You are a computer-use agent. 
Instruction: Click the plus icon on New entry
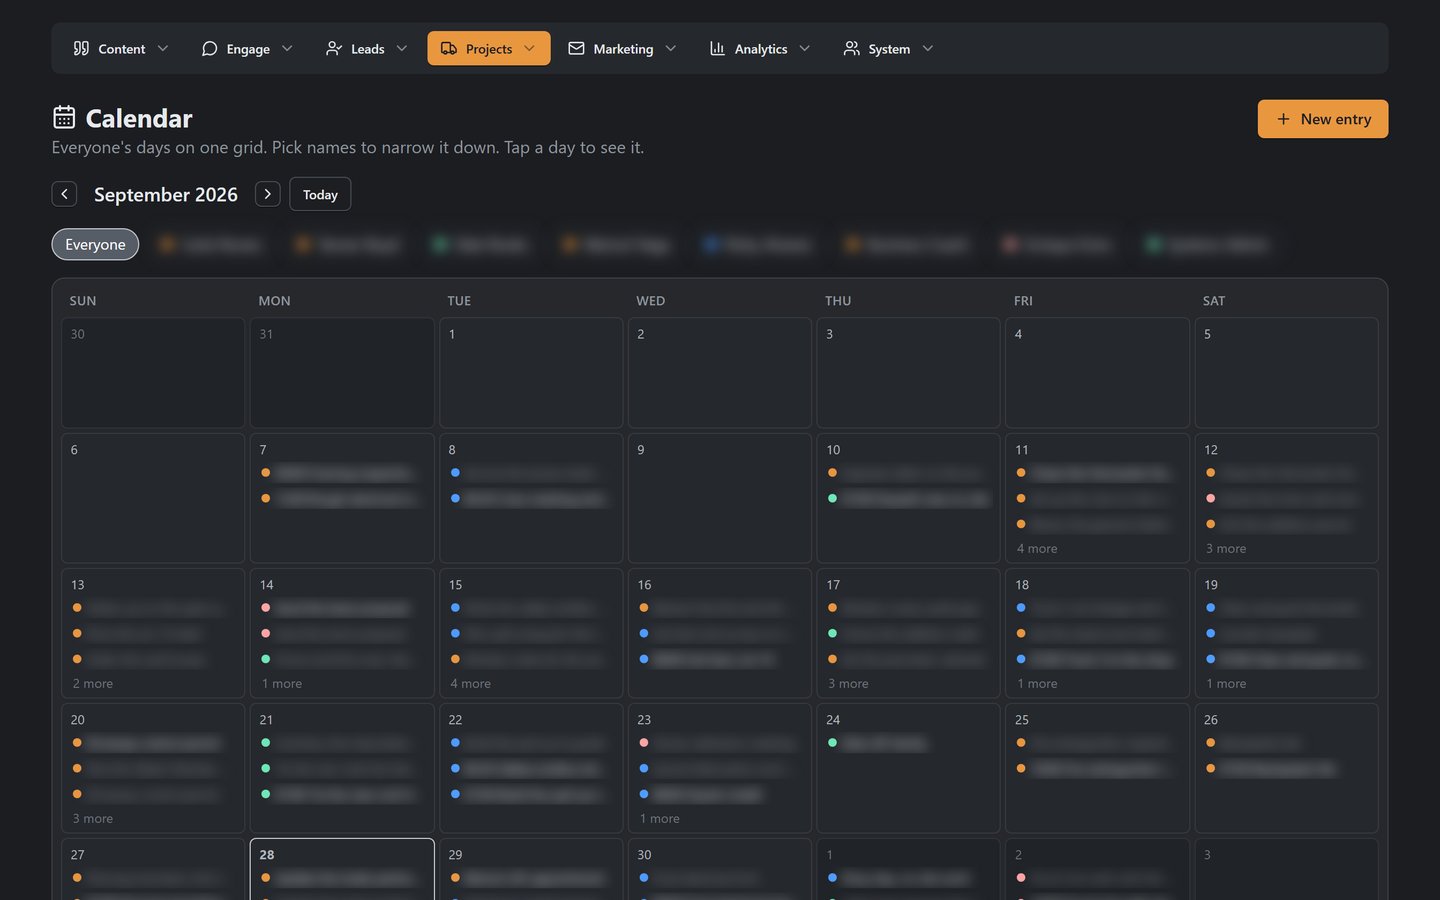[x=1283, y=119]
